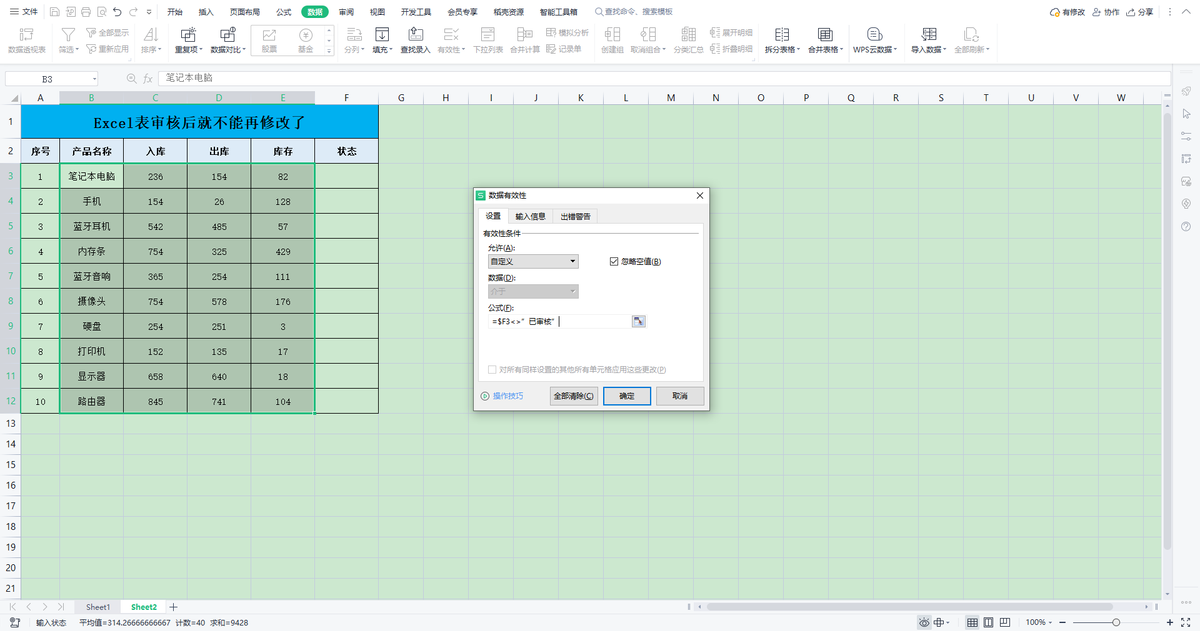
Task: Open the 文件 file menu
Action: click(22, 12)
